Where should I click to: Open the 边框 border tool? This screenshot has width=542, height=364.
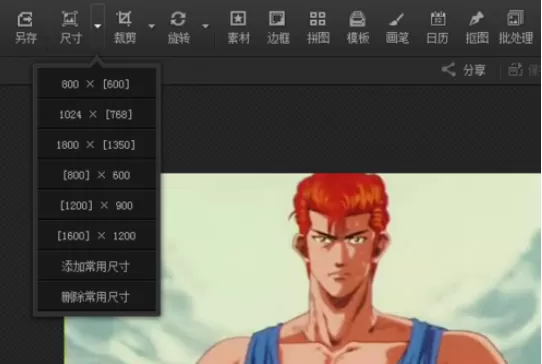[x=278, y=27]
